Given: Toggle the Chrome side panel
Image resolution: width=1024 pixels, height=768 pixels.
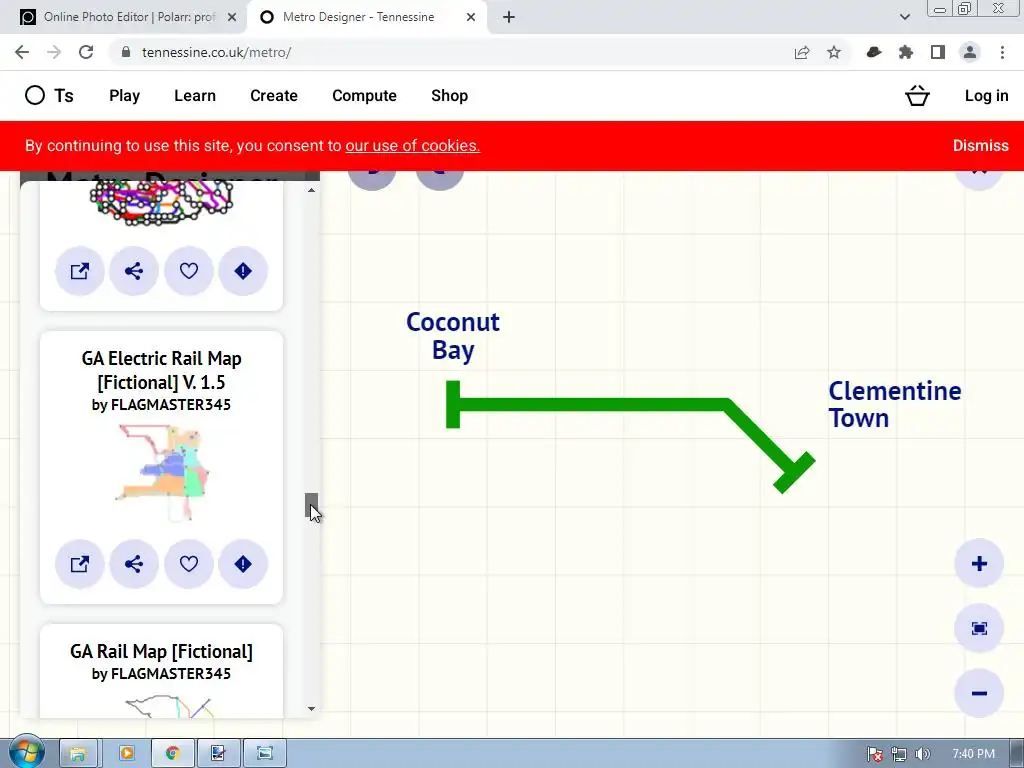Looking at the screenshot, I should [x=938, y=52].
